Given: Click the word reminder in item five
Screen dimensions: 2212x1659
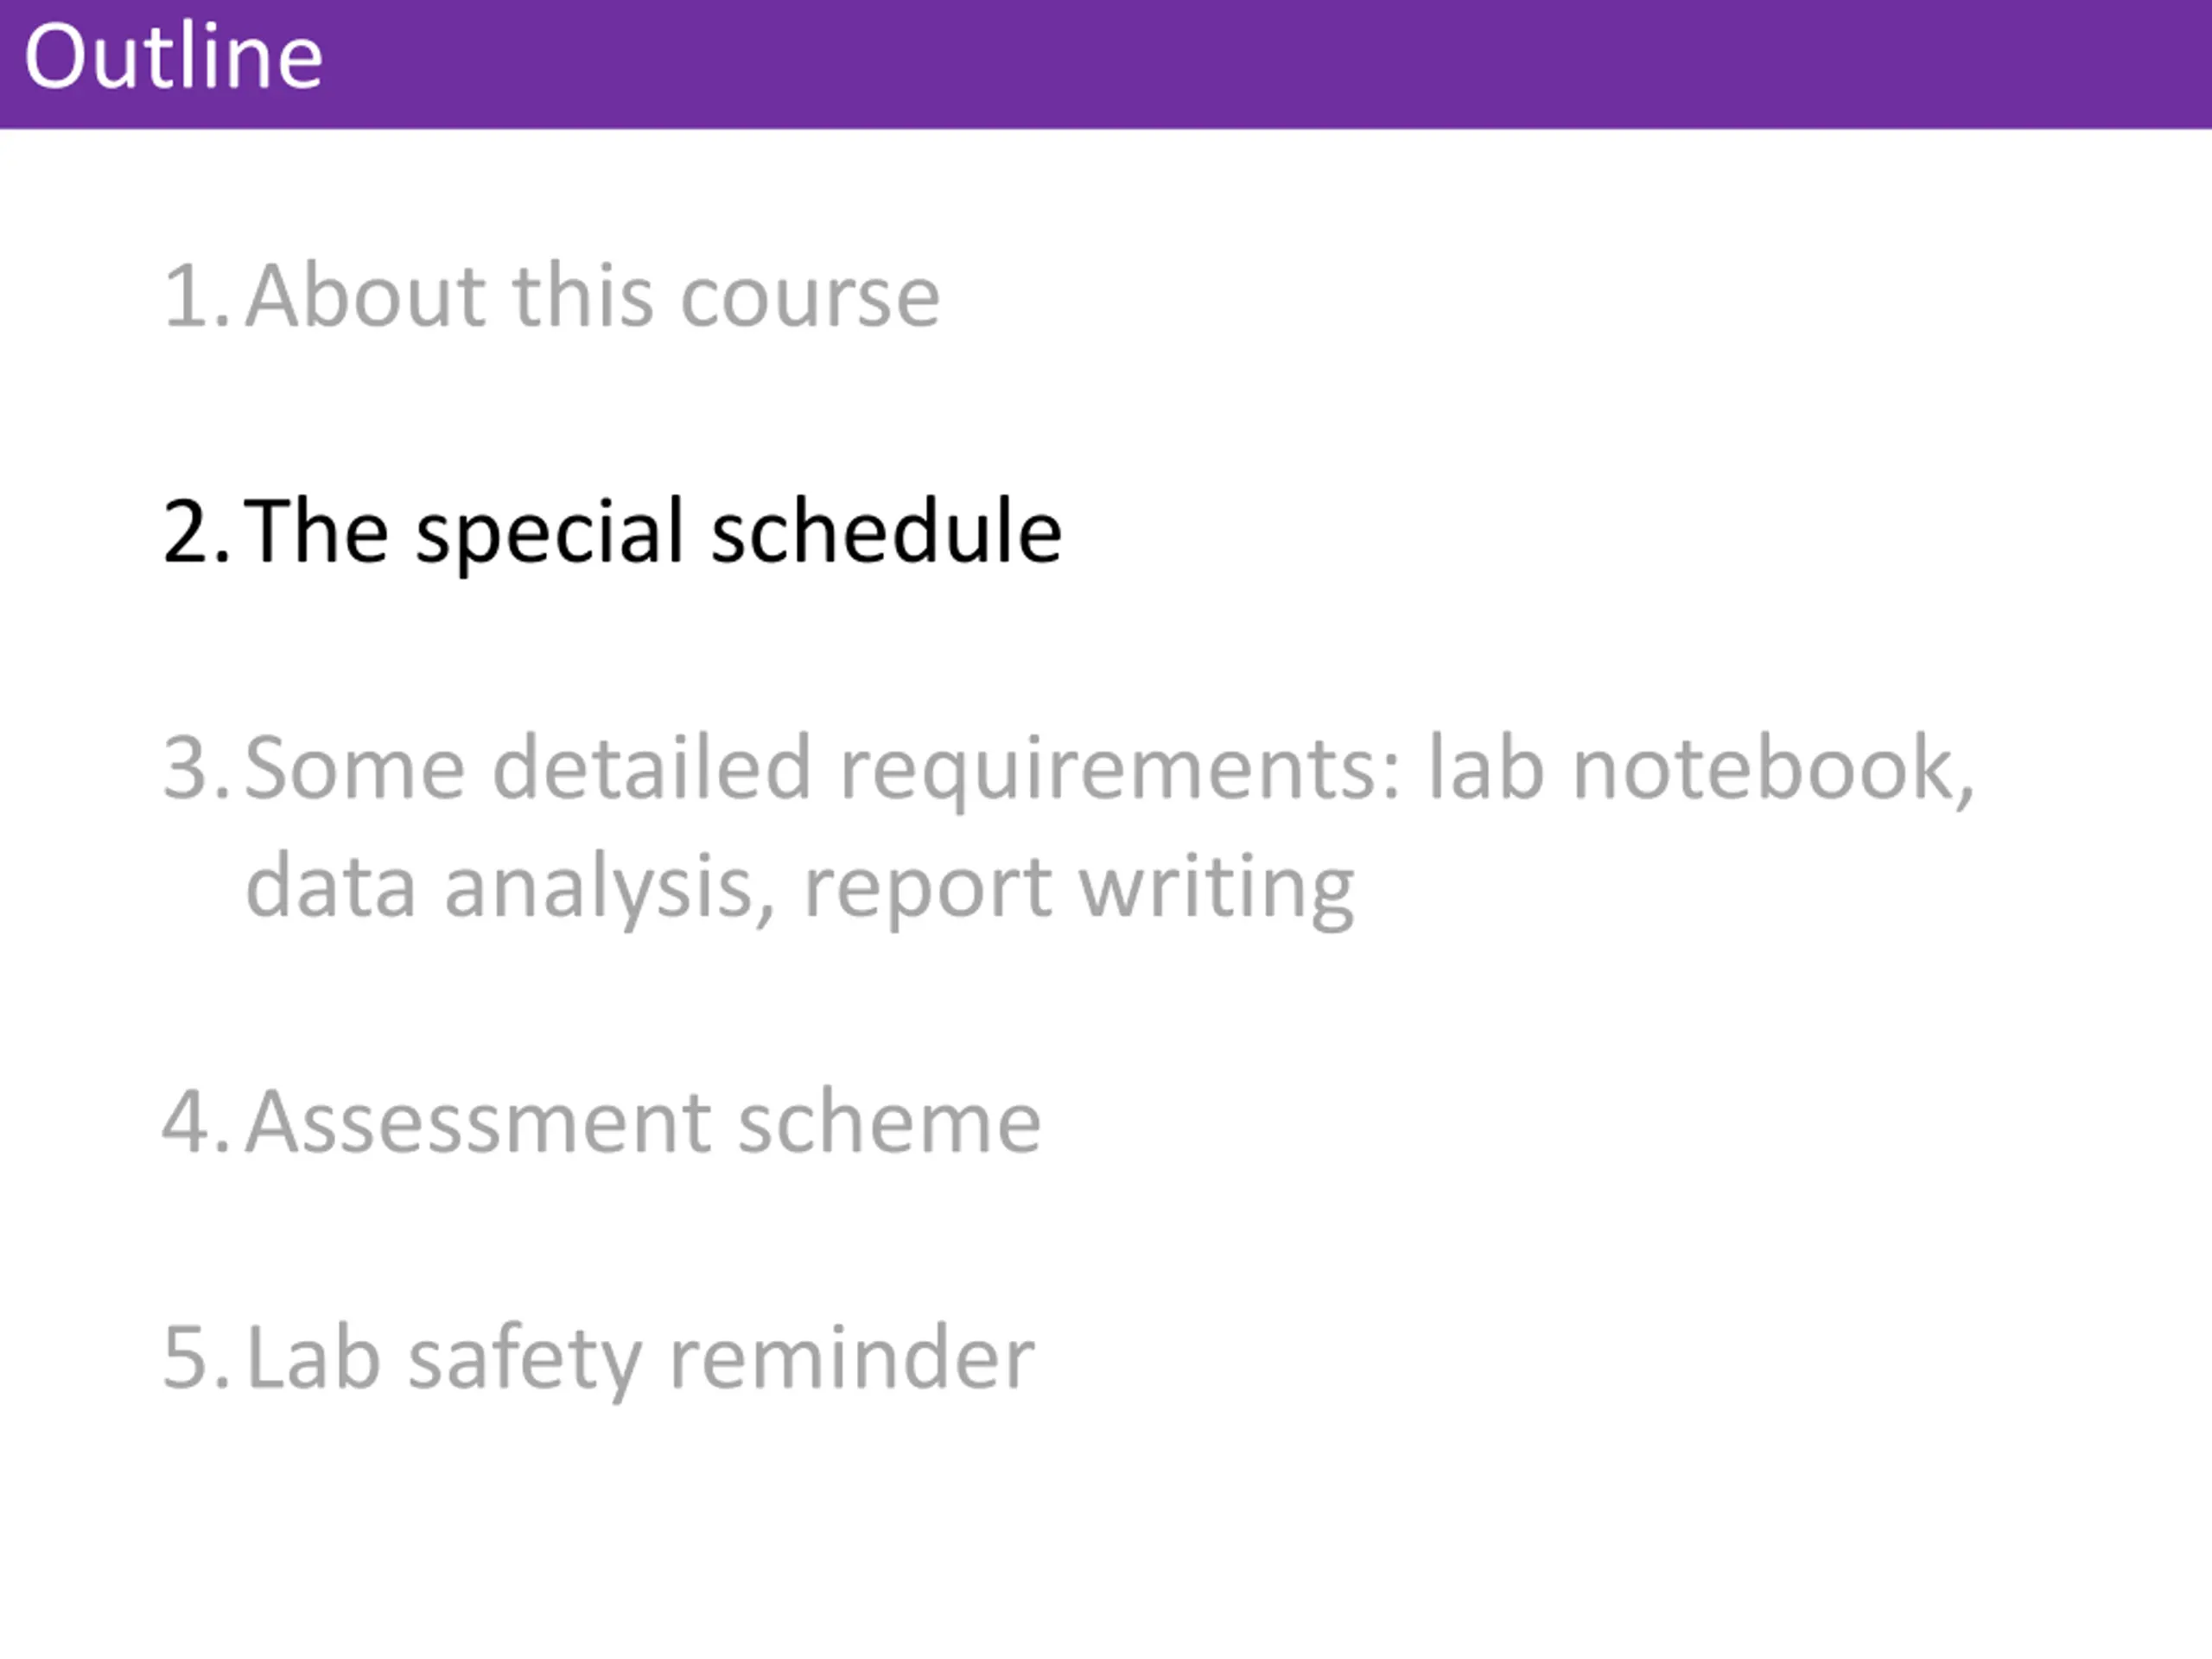Looking at the screenshot, I should (852, 1357).
